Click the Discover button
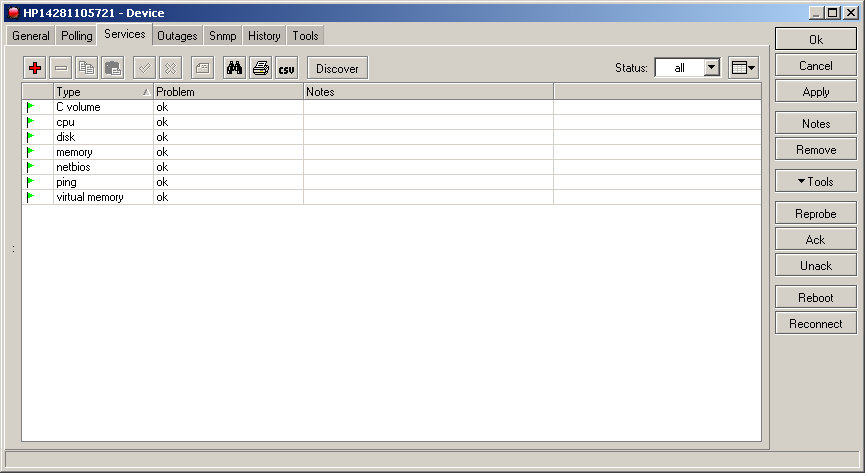This screenshot has width=865, height=473. click(337, 68)
